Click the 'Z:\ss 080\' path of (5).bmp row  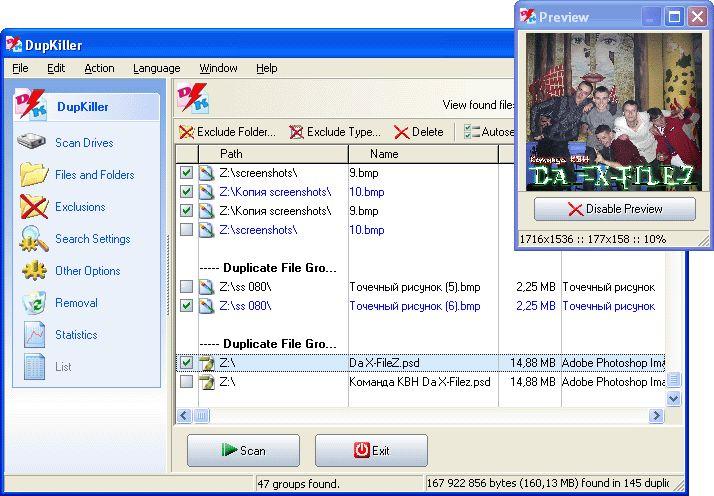pyautogui.click(x=245, y=287)
